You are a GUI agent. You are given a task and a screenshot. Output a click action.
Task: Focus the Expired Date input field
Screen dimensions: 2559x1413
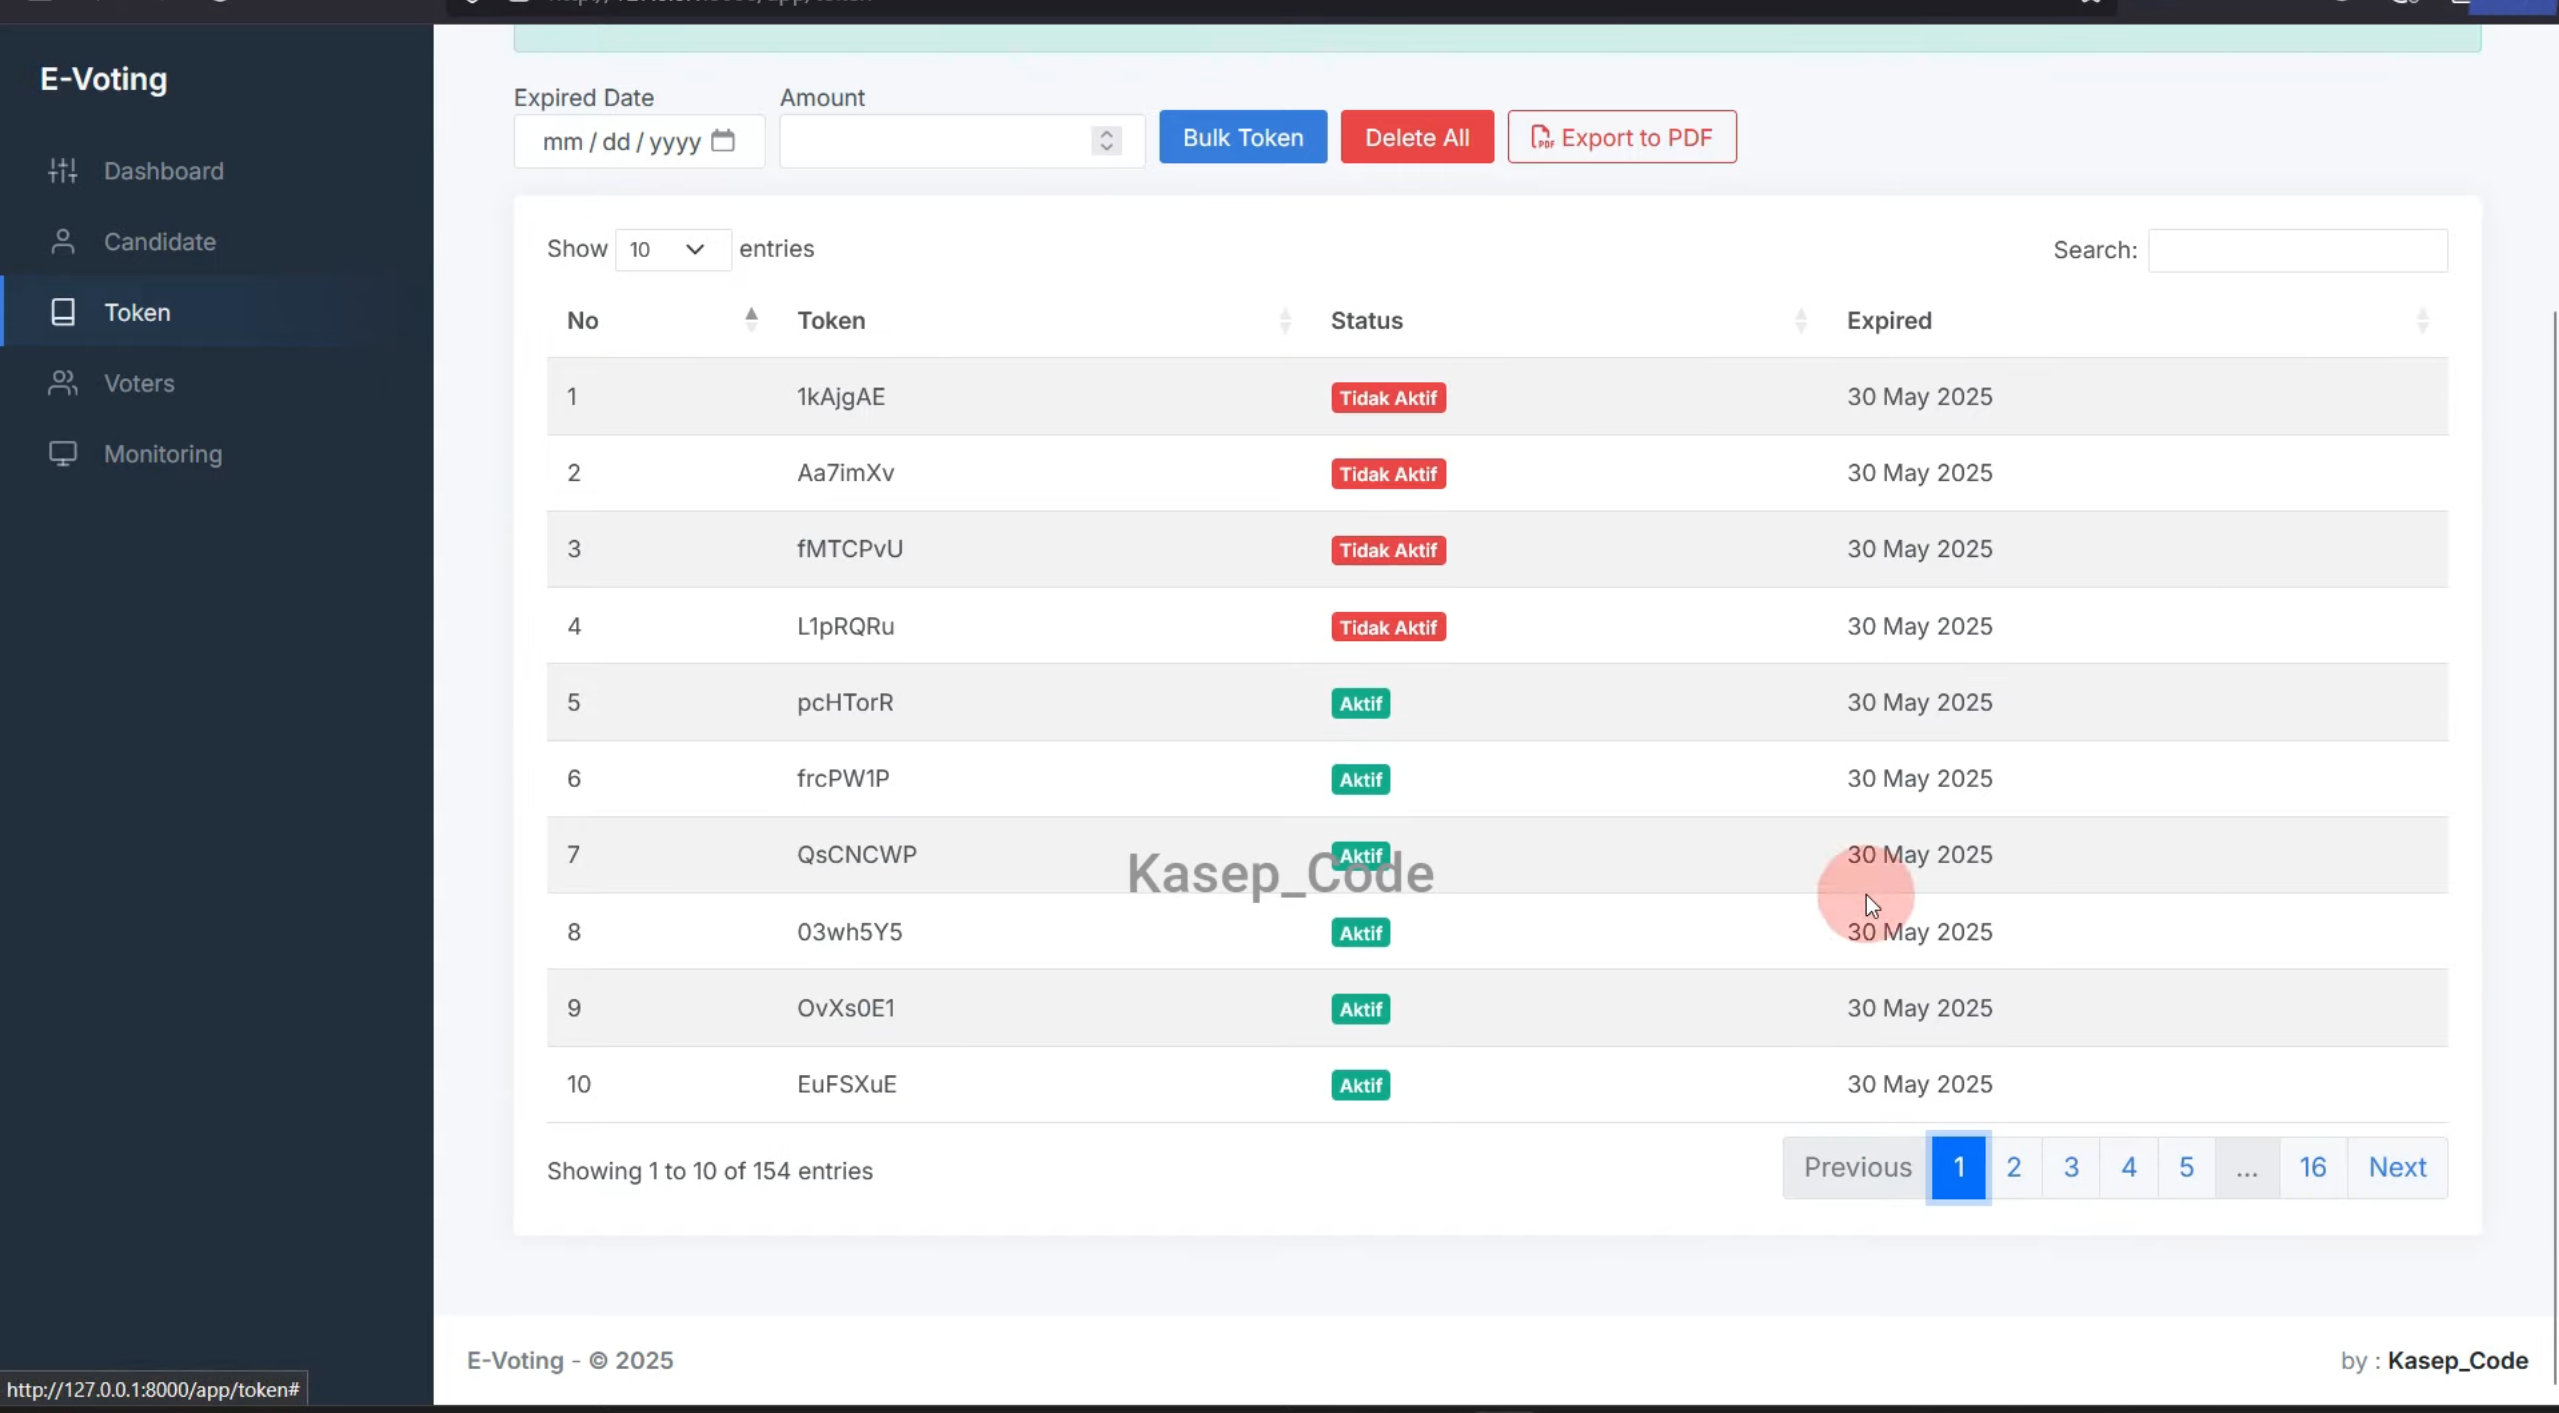[x=639, y=141]
